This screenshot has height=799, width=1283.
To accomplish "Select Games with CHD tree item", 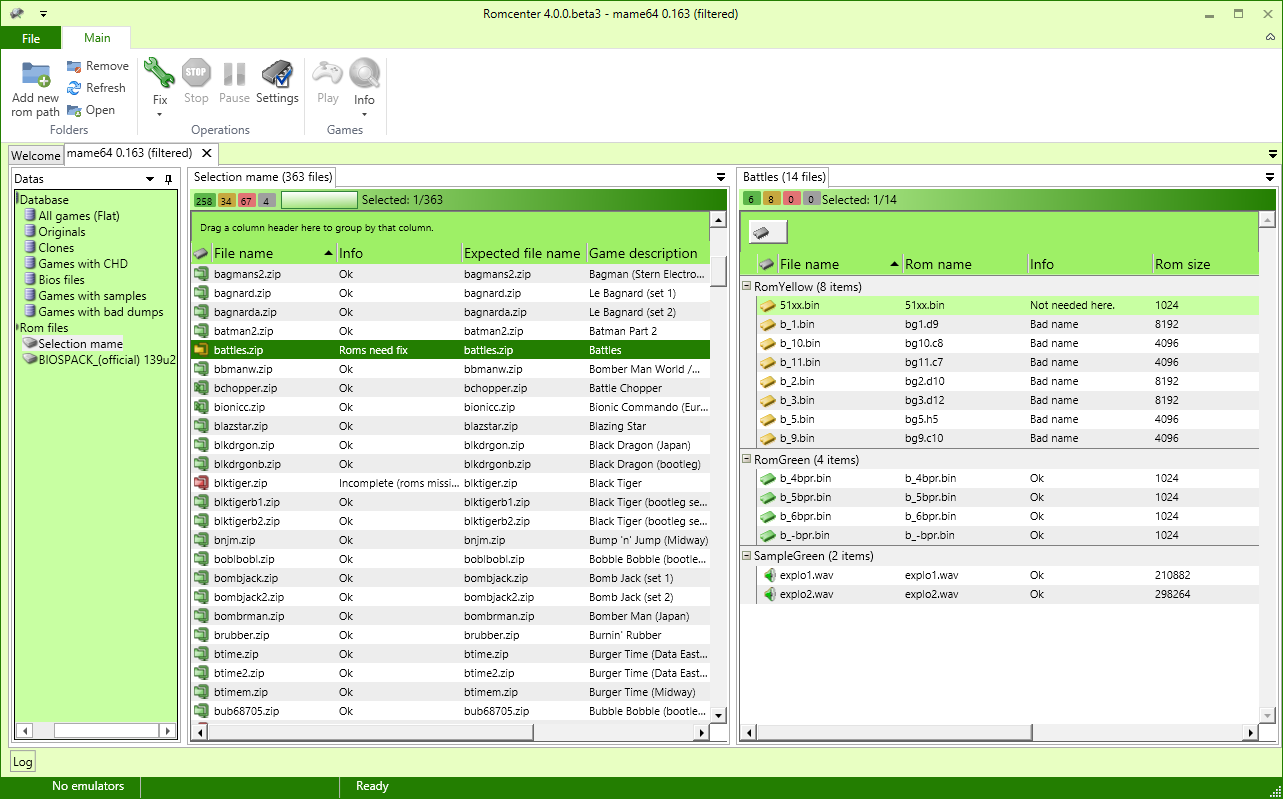I will [x=83, y=264].
